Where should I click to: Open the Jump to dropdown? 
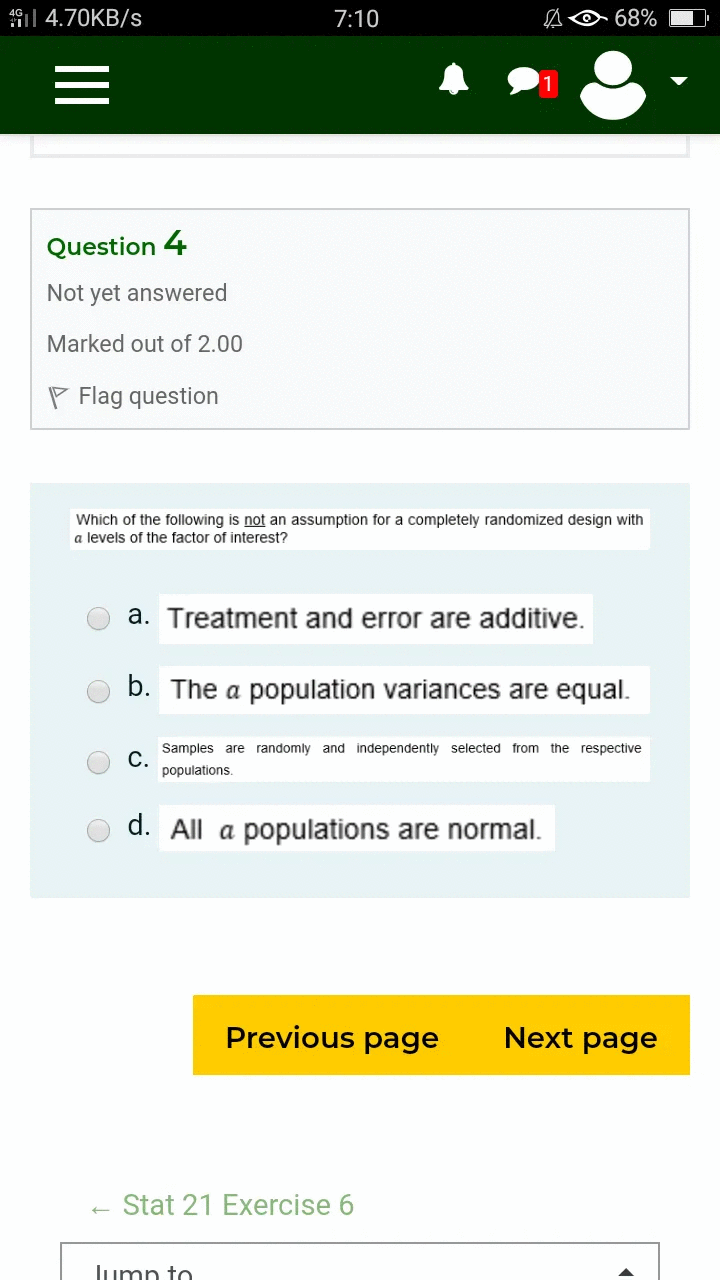(360, 1268)
